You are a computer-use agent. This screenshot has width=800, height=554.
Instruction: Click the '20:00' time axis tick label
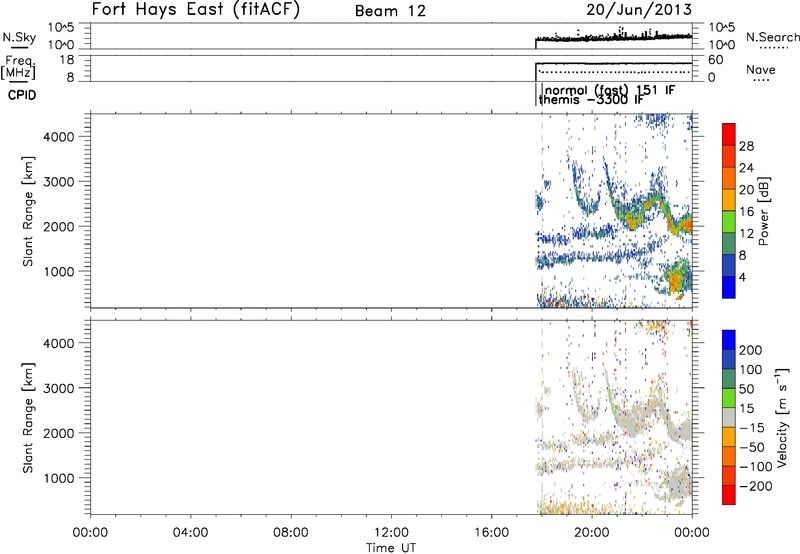click(592, 533)
